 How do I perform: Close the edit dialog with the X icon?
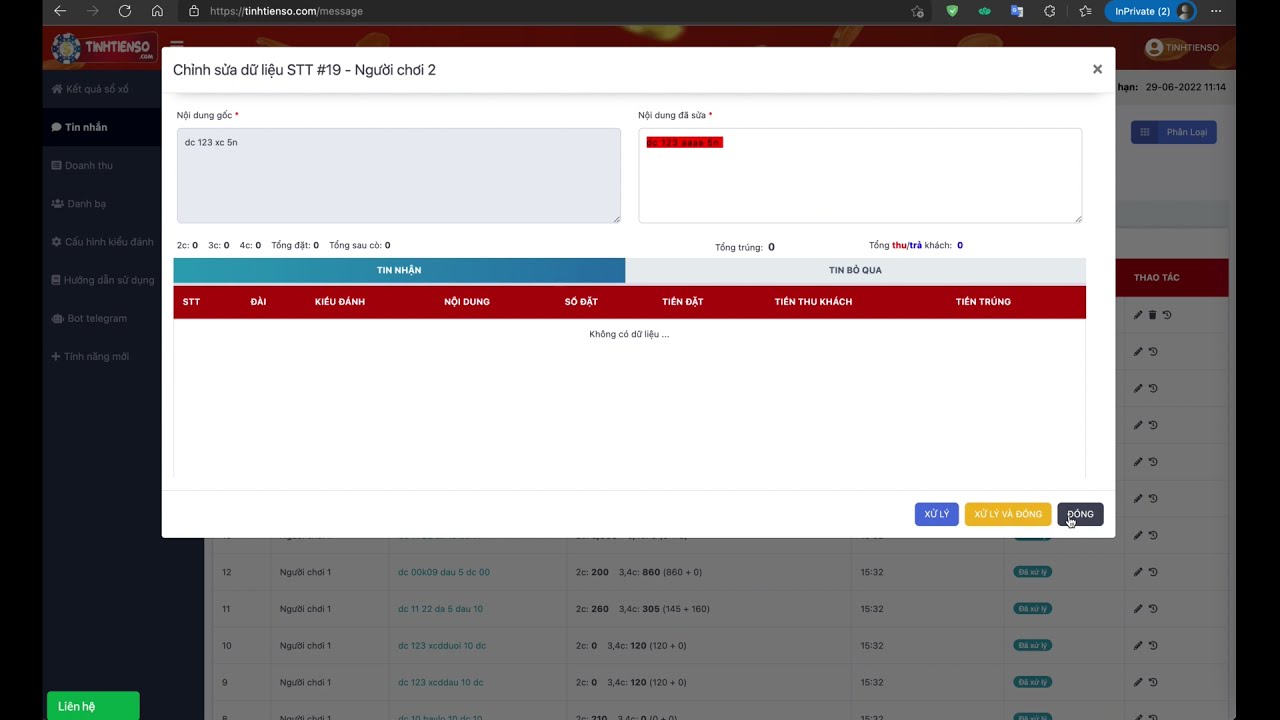click(x=1097, y=69)
